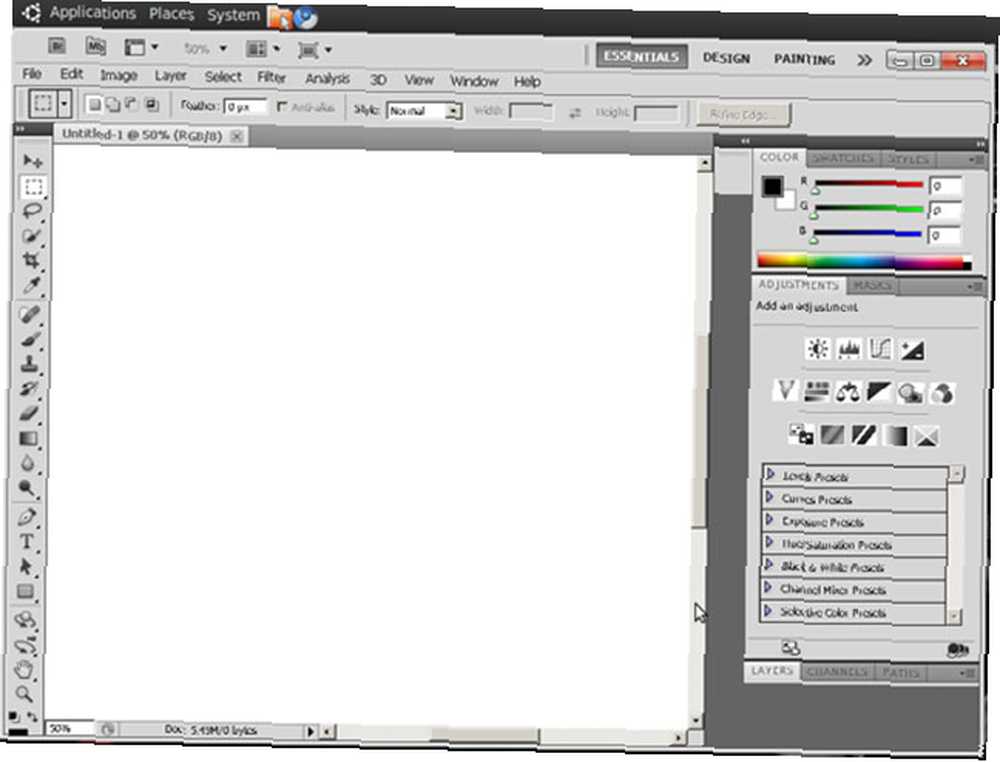Select the Dodge tool
The width and height of the screenshot is (1000, 762).
point(27,488)
